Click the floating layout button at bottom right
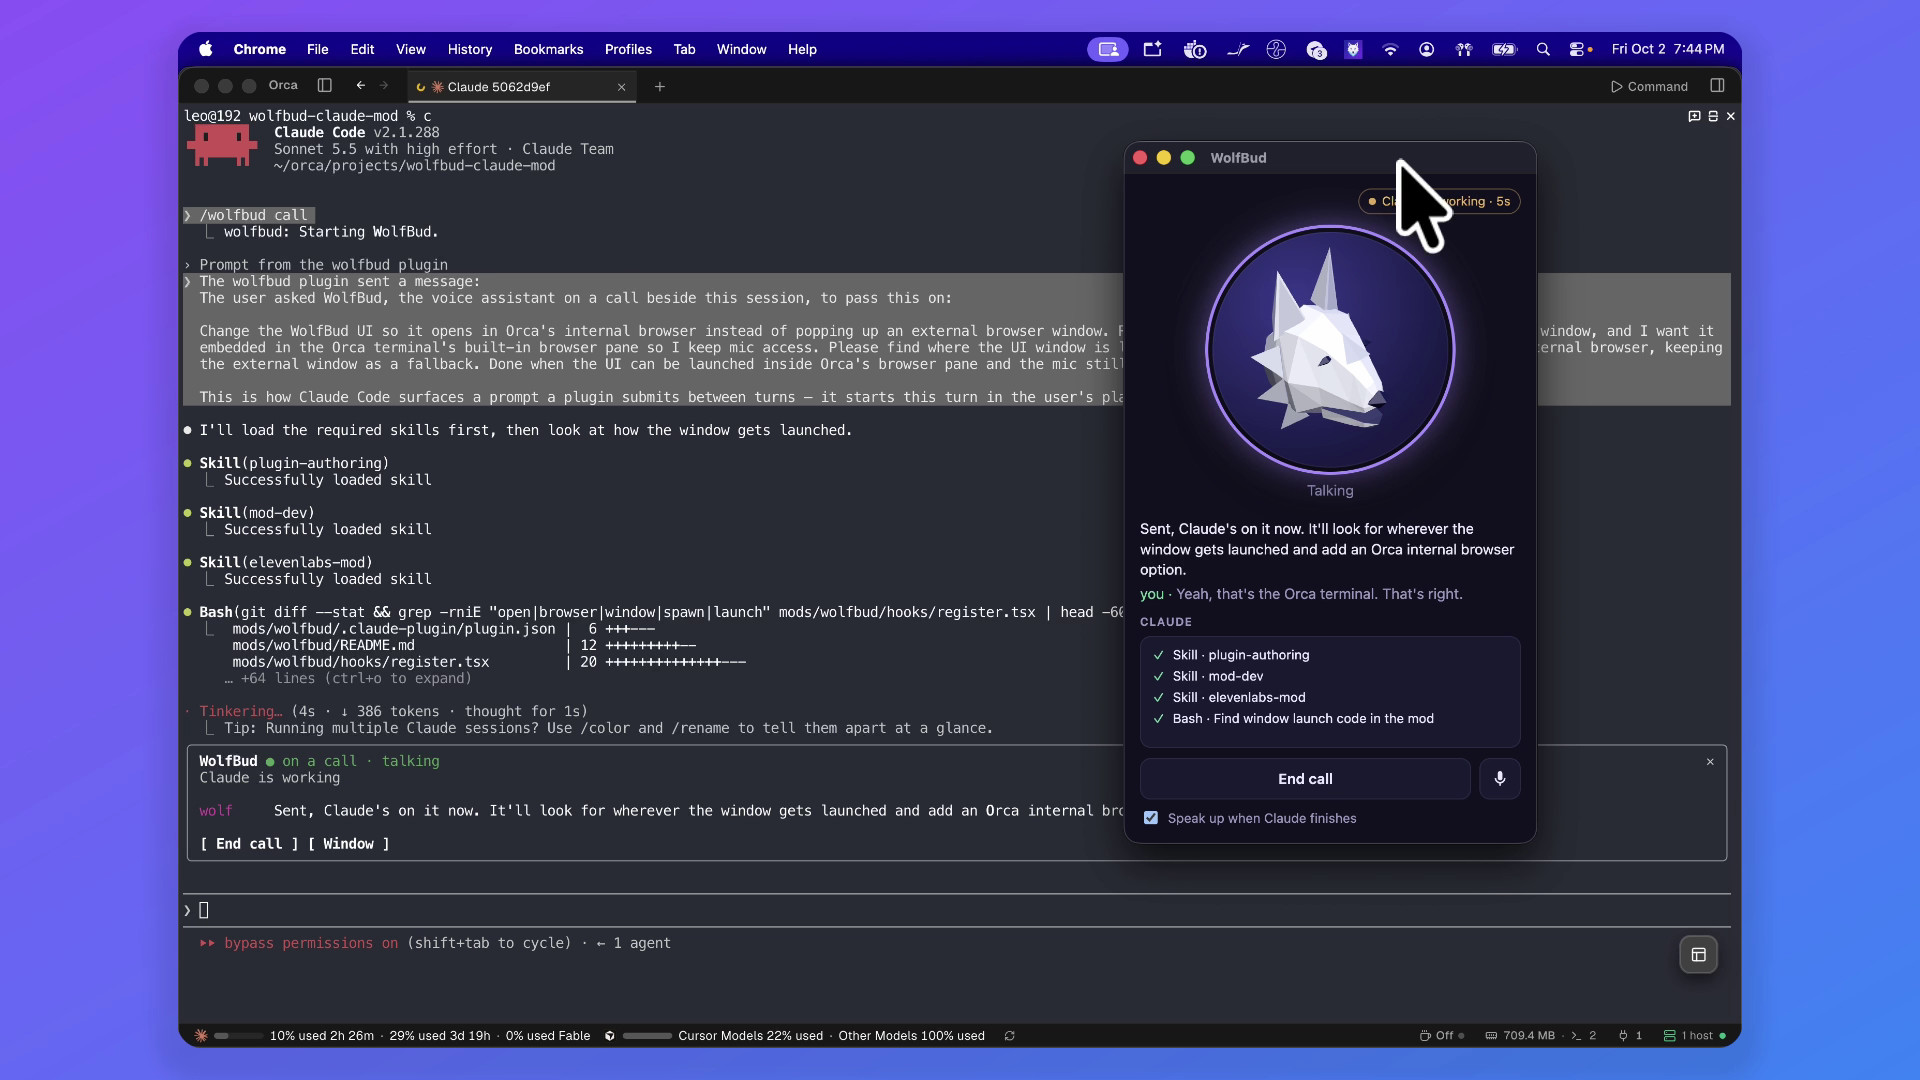The width and height of the screenshot is (1920, 1080). click(1698, 955)
